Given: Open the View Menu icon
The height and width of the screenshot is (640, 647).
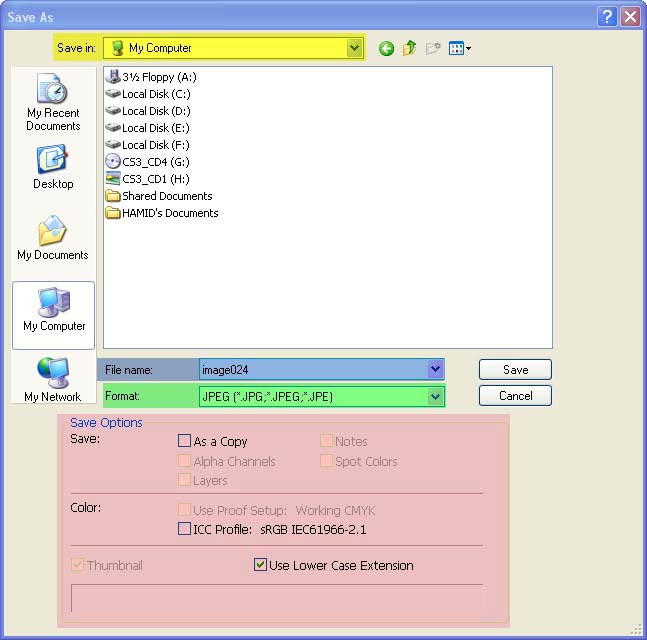Looking at the screenshot, I should tap(456, 48).
